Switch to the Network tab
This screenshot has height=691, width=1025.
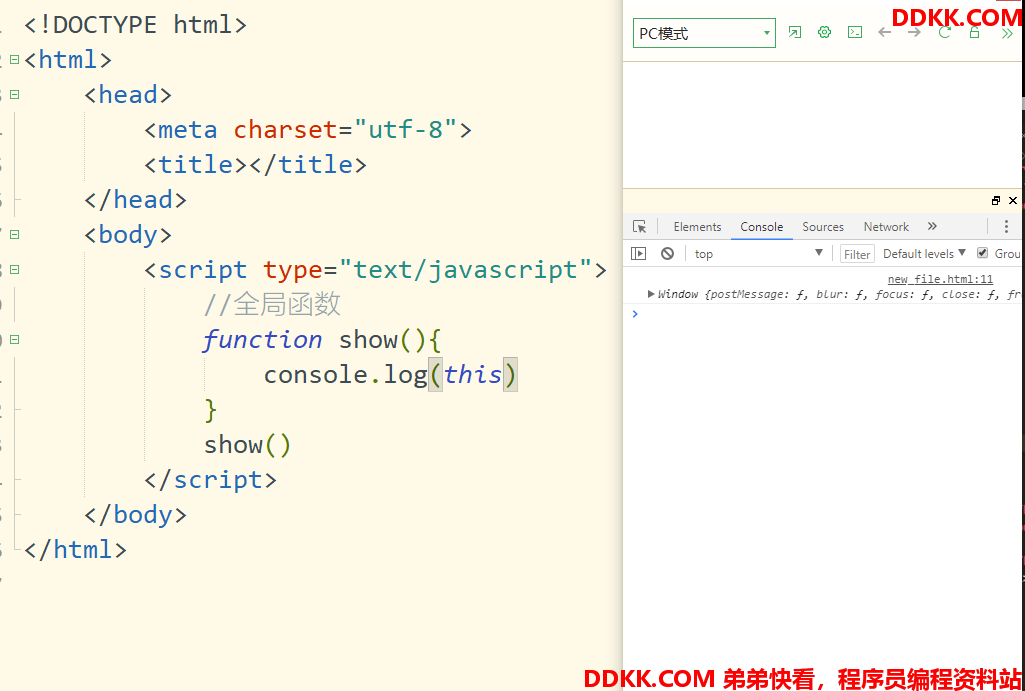(886, 227)
